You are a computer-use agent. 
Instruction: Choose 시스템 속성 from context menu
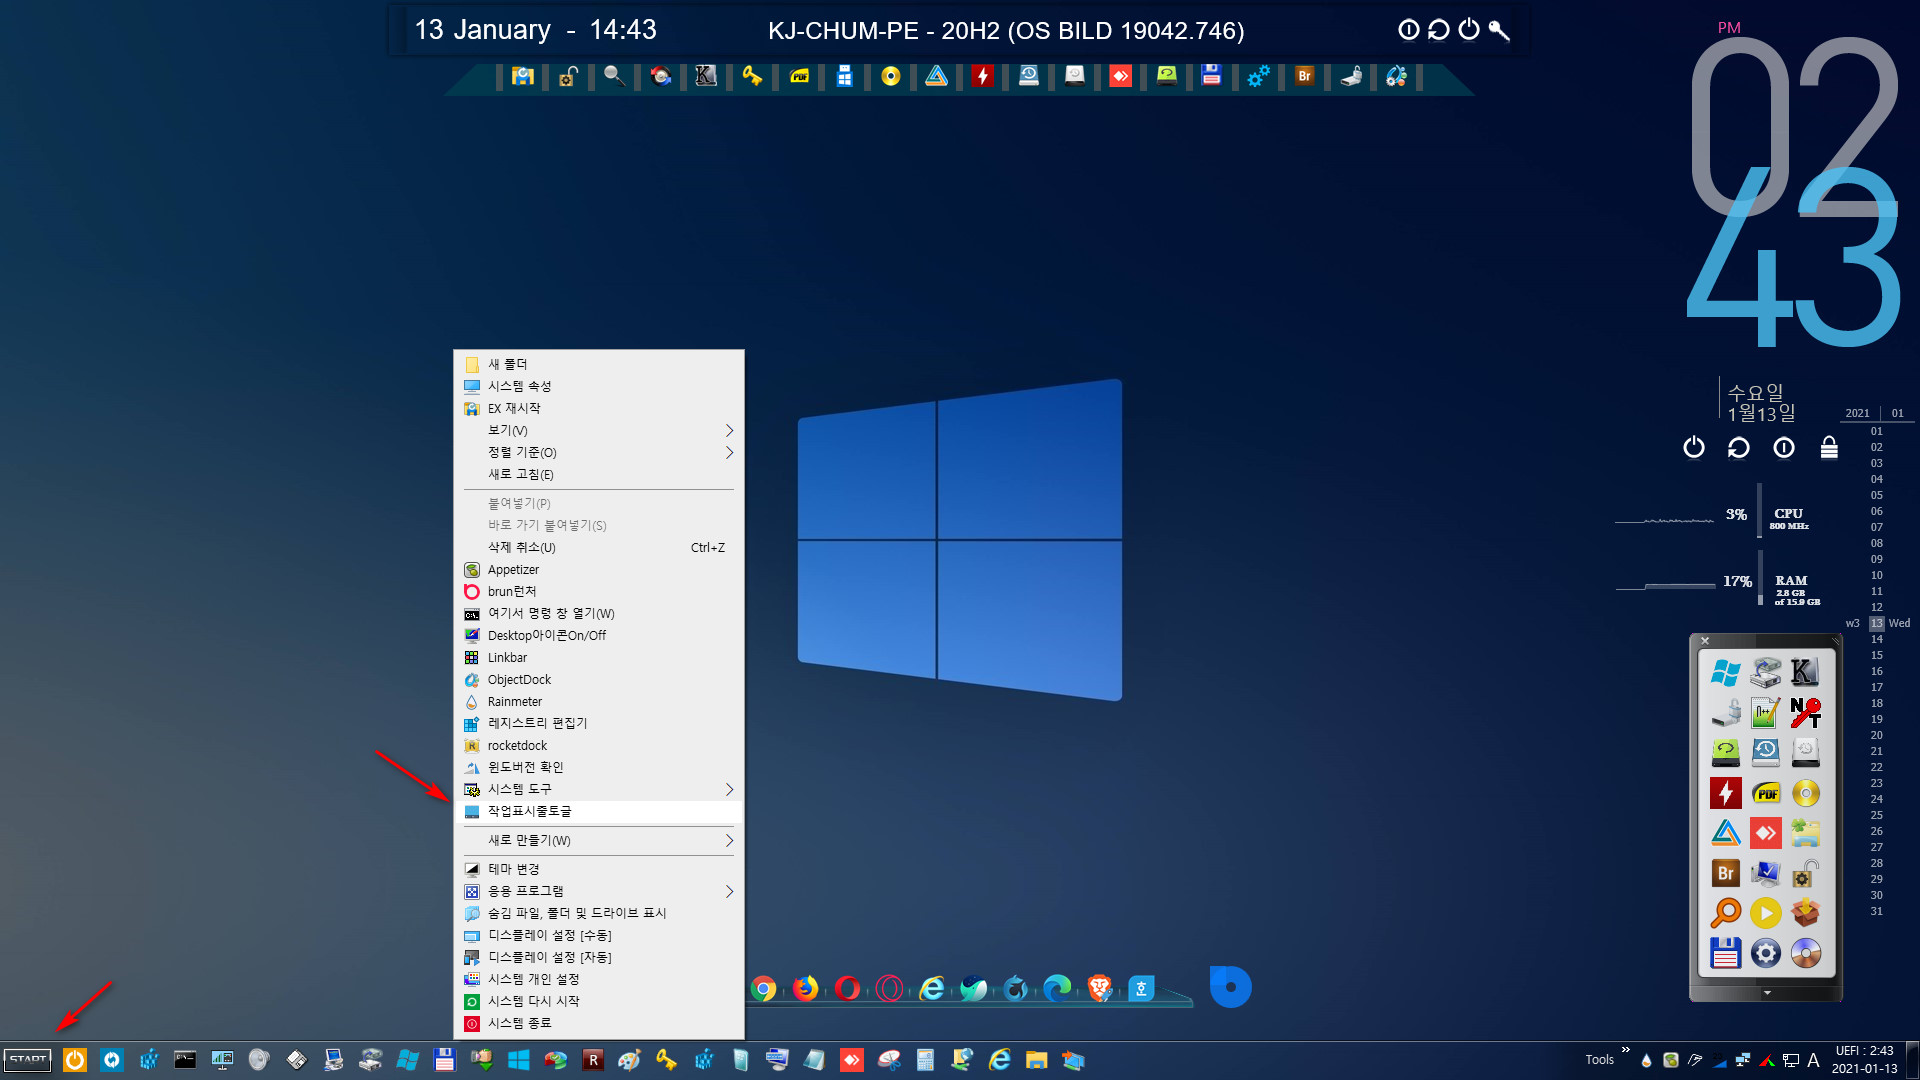599,386
